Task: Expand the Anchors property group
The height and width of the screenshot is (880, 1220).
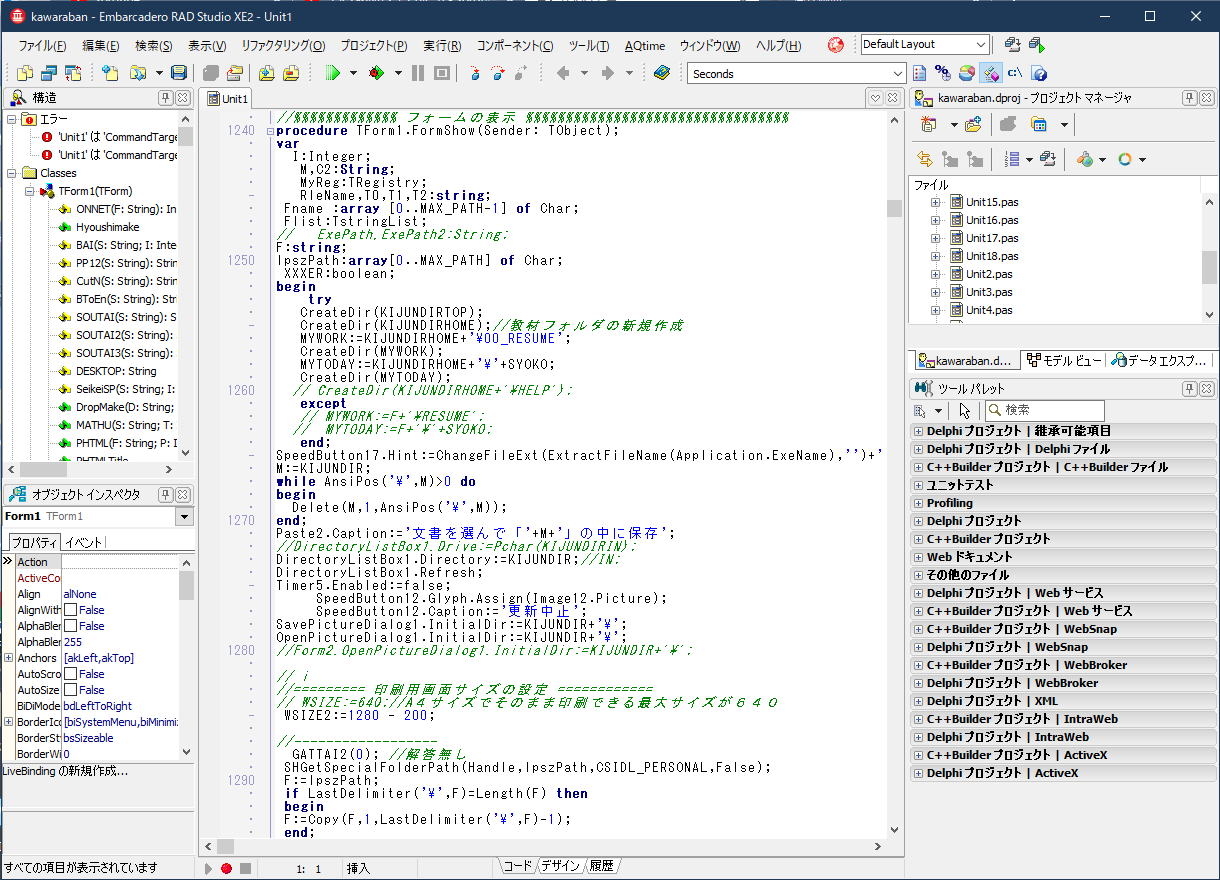Action: pyautogui.click(x=8, y=658)
